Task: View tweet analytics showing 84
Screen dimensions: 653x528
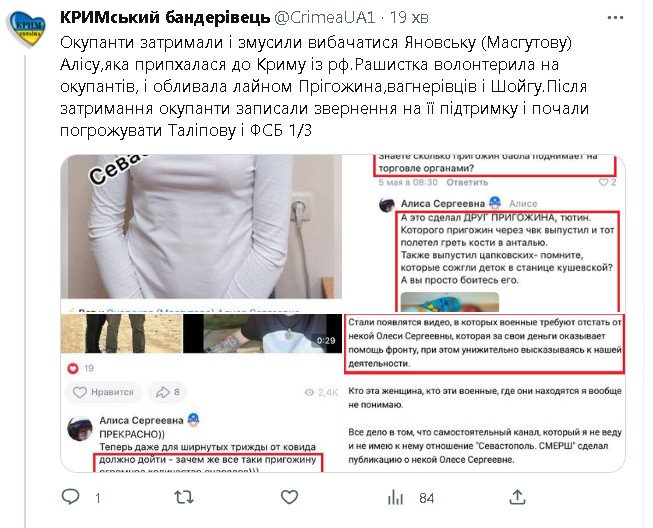Action: 411,498
